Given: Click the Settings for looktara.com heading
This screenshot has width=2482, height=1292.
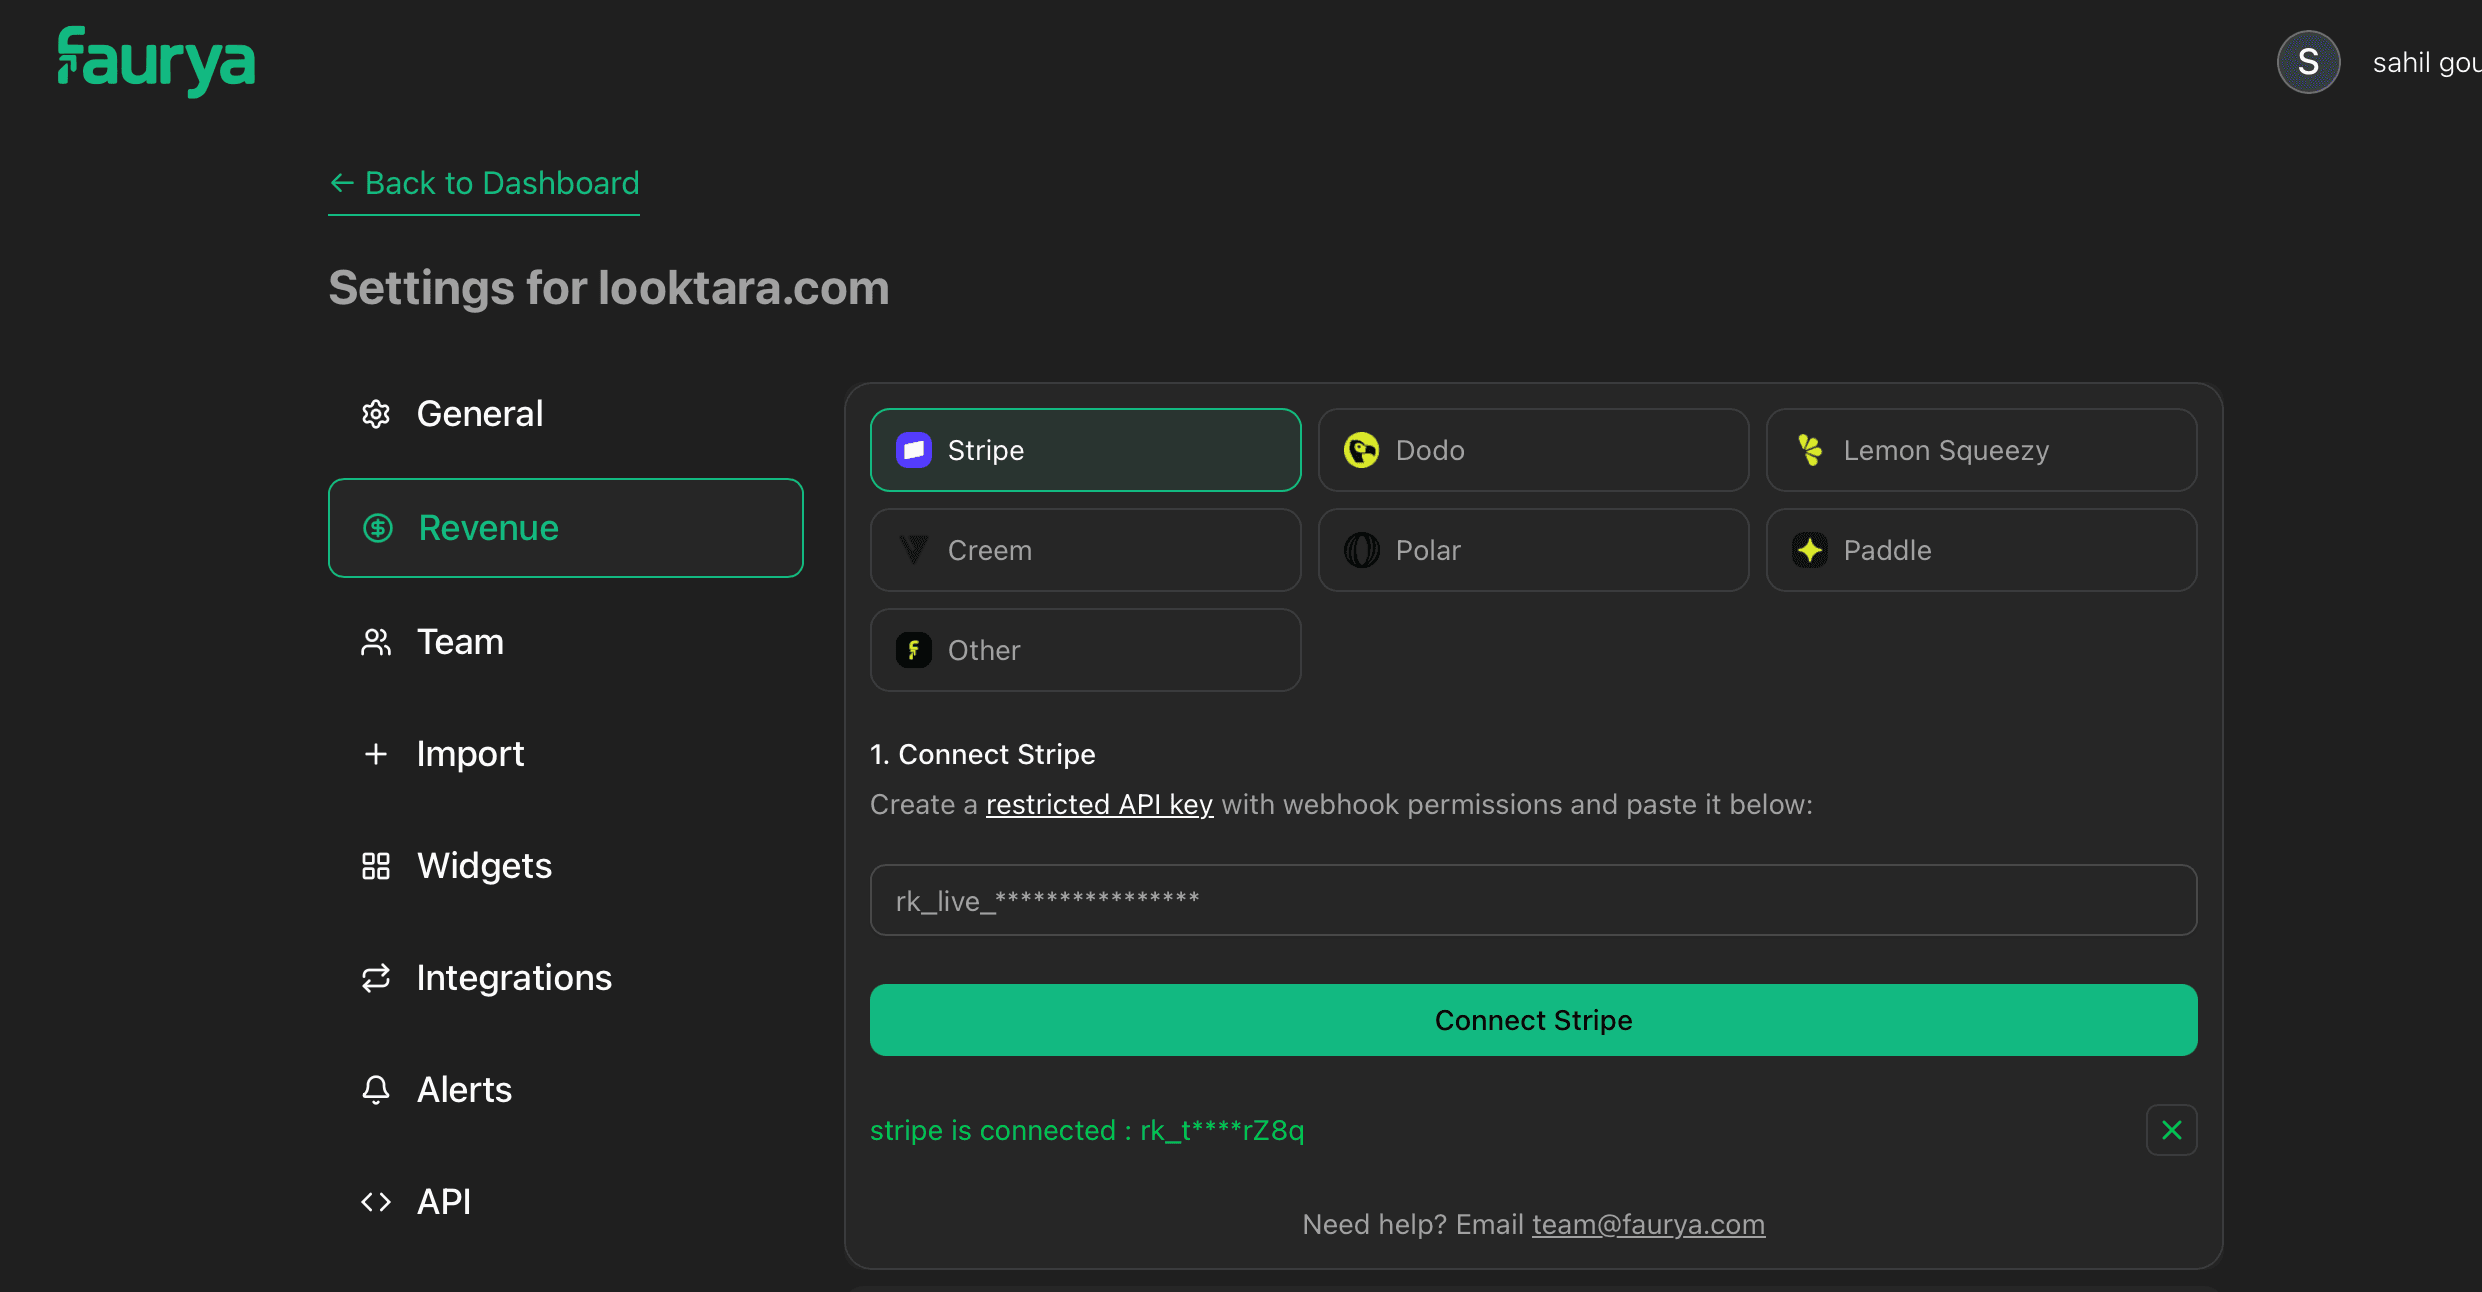Looking at the screenshot, I should (x=609, y=289).
